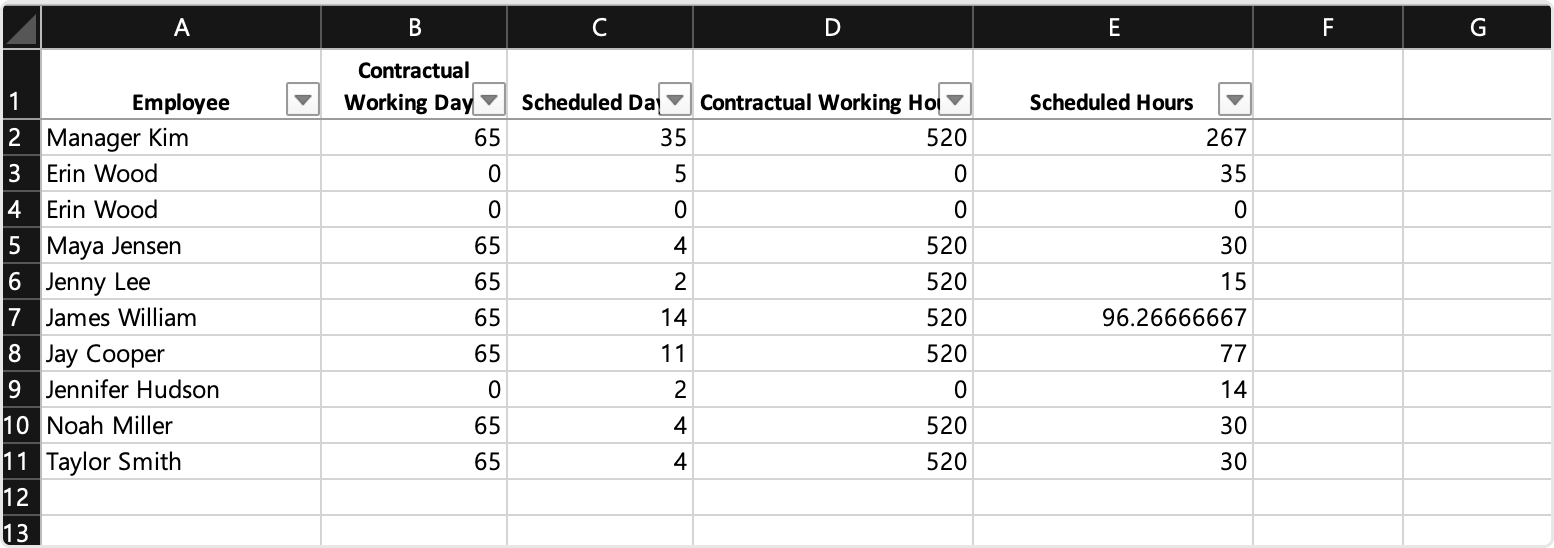Open the Contractual Working Hours filter arrow
Image resolution: width=1554 pixels, height=548 pixels.
(x=955, y=101)
